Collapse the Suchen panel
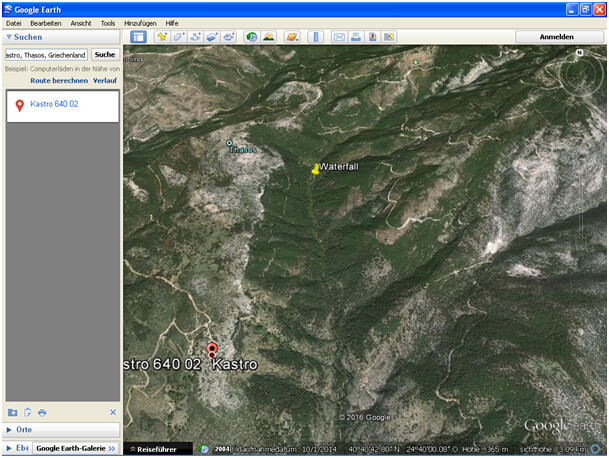 (10, 37)
